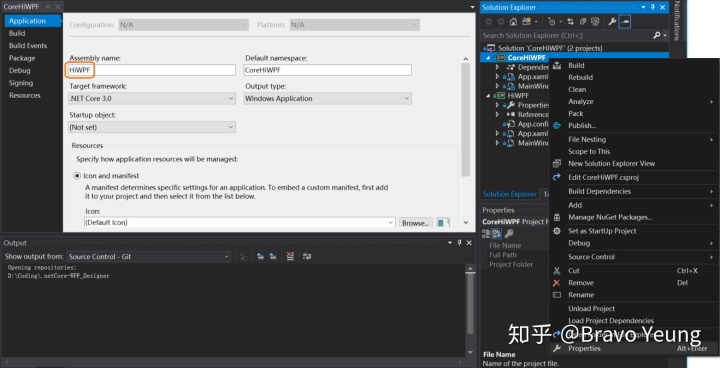The image size is (720, 368).
Task: Open Solutions and Folders view switcher icon
Action: coord(527,22)
